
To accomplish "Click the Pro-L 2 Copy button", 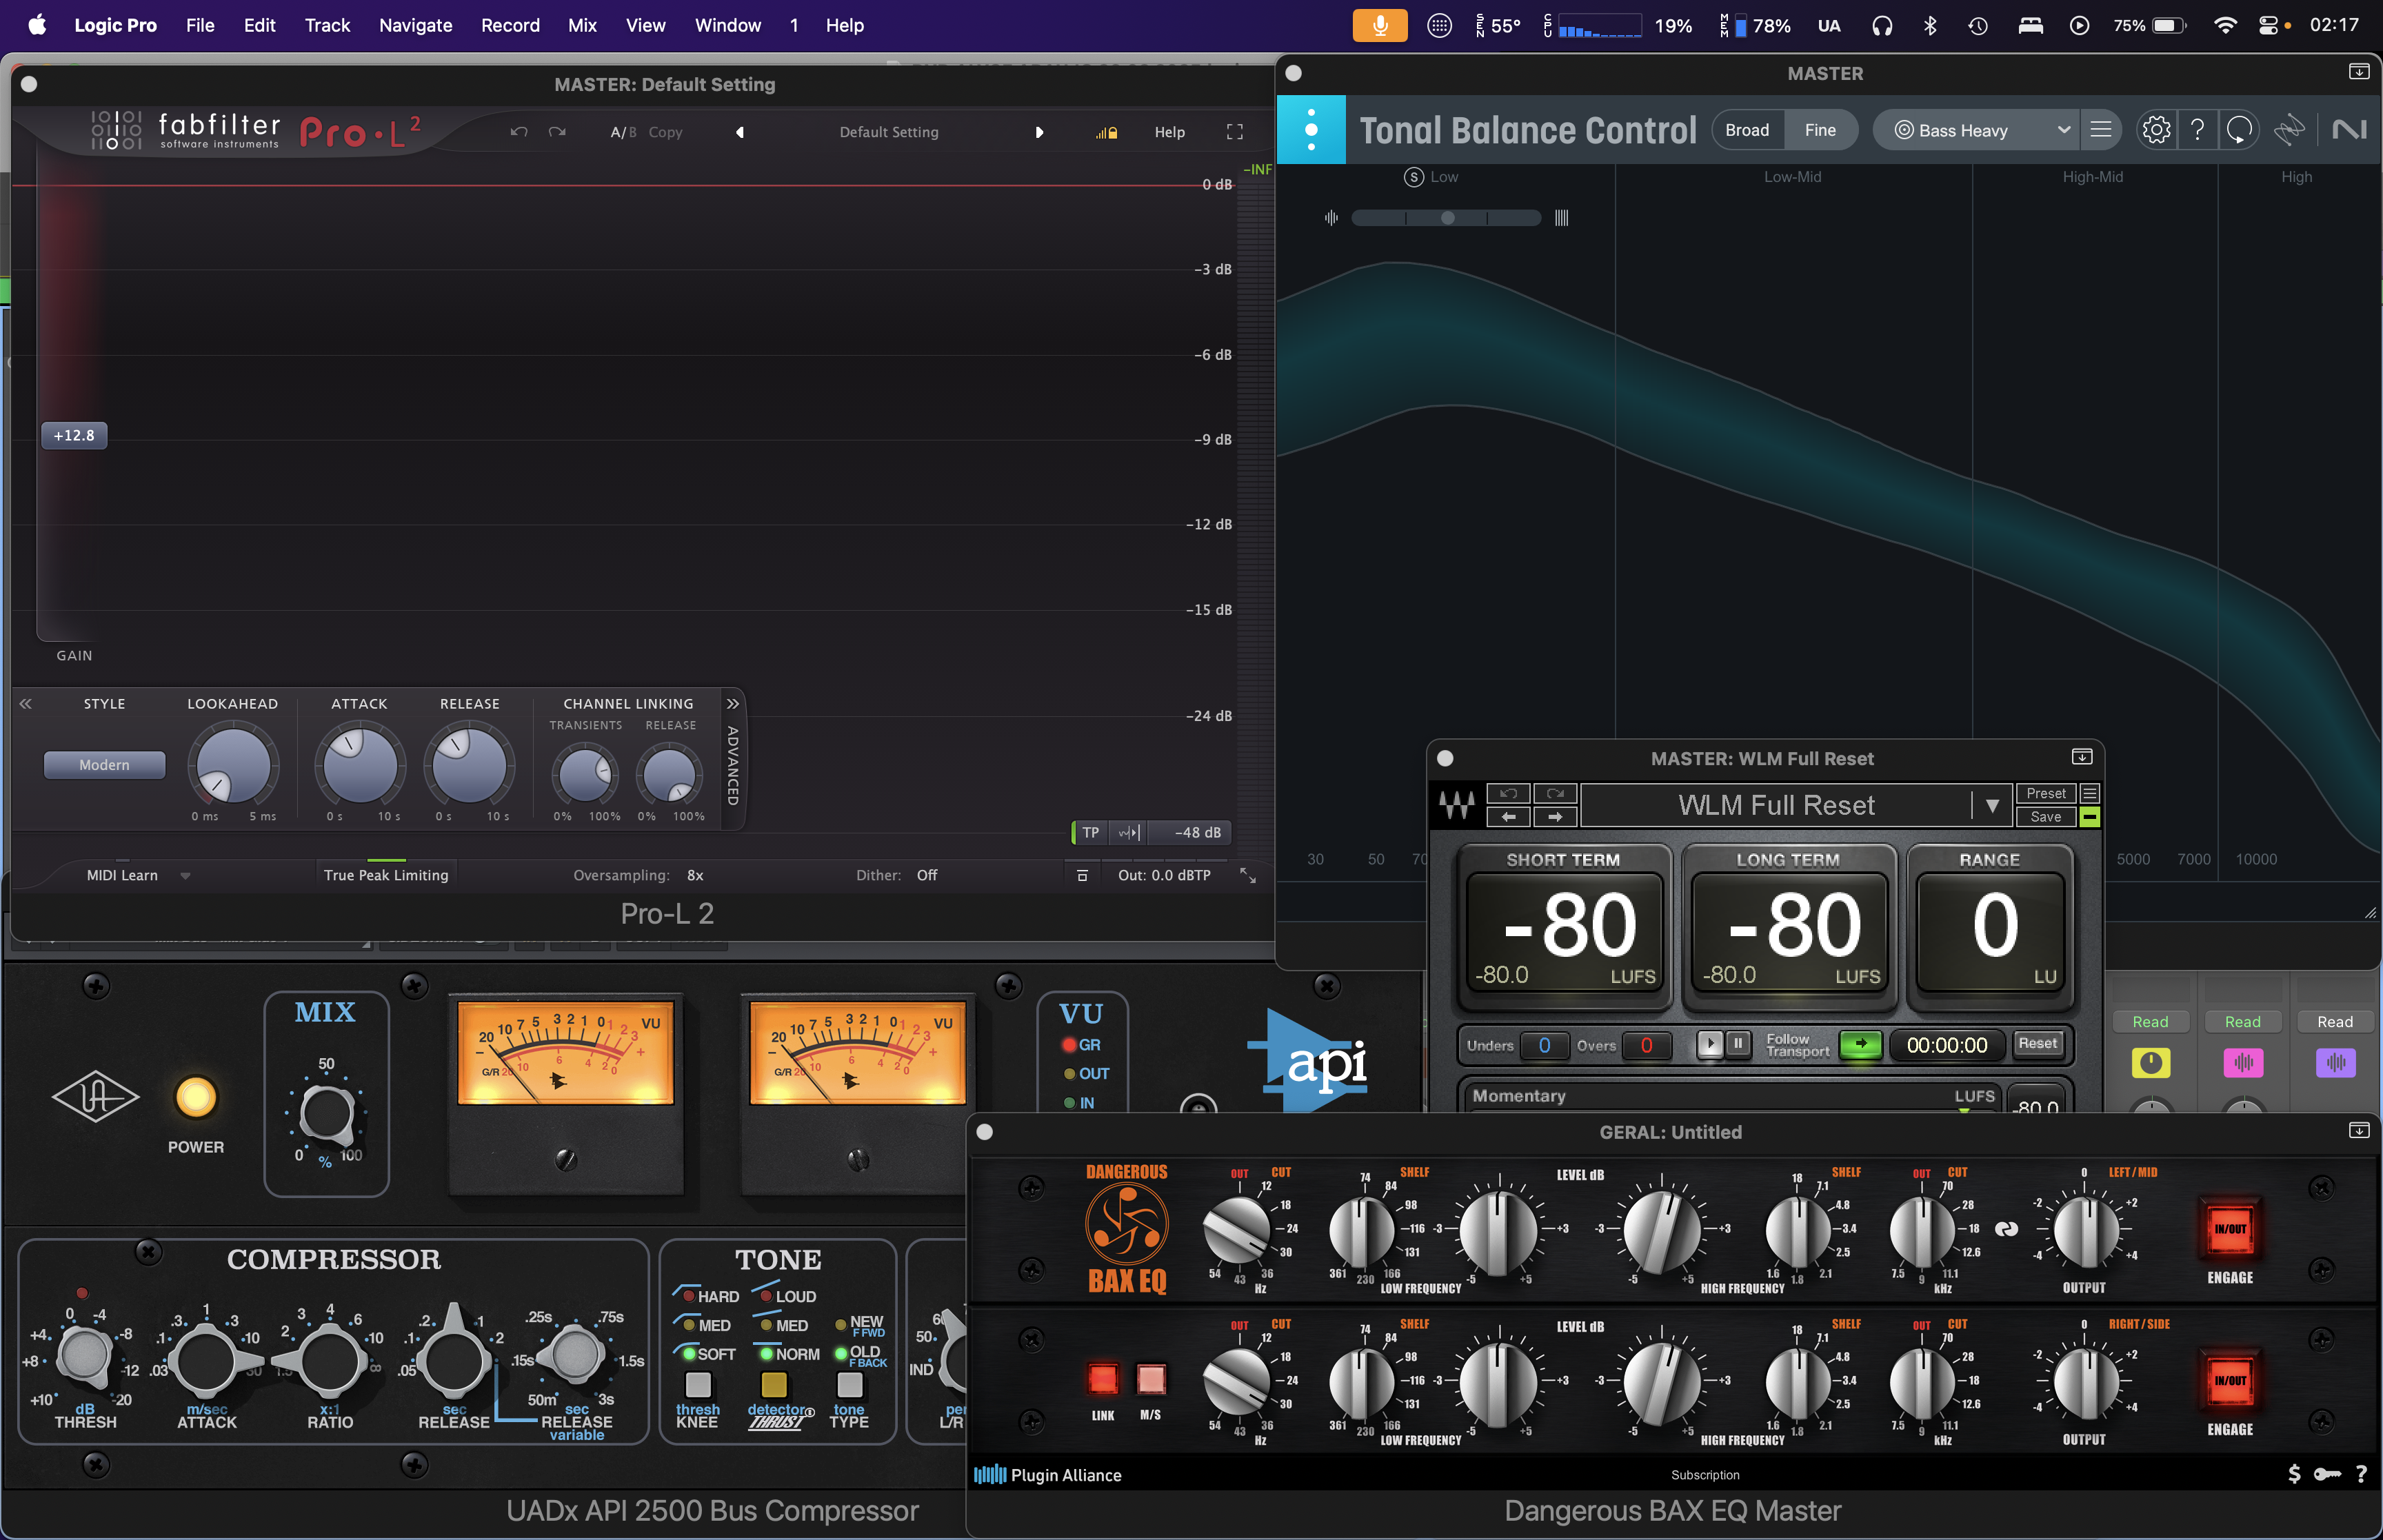I will point(665,132).
